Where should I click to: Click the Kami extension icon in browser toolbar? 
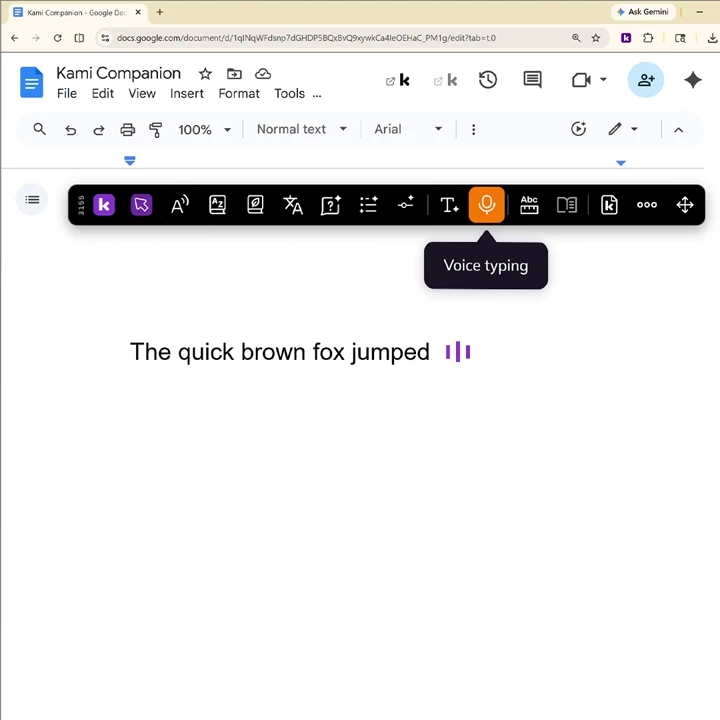click(x=626, y=38)
